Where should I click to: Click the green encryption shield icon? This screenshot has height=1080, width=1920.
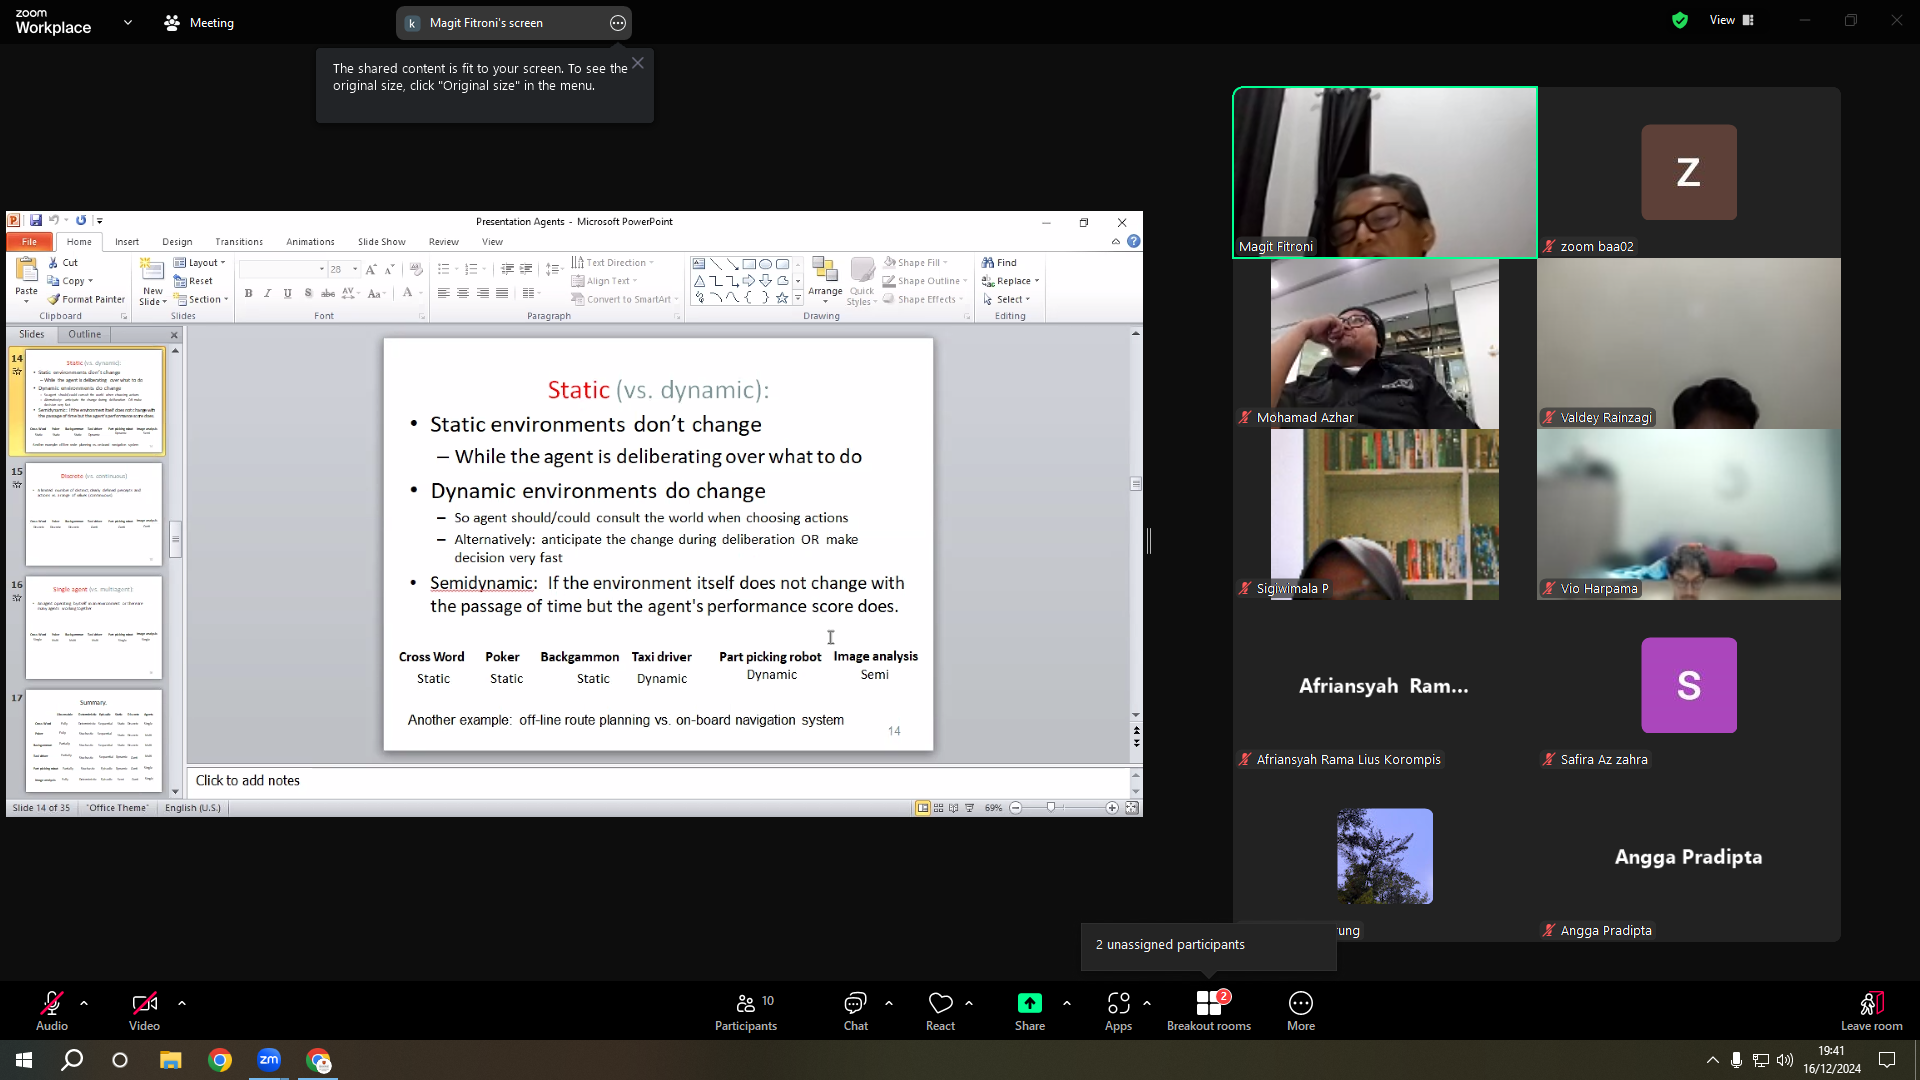click(1680, 20)
